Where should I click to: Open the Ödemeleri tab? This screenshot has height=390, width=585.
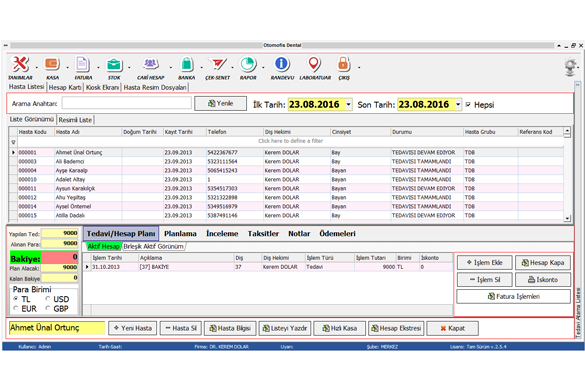pos(337,234)
